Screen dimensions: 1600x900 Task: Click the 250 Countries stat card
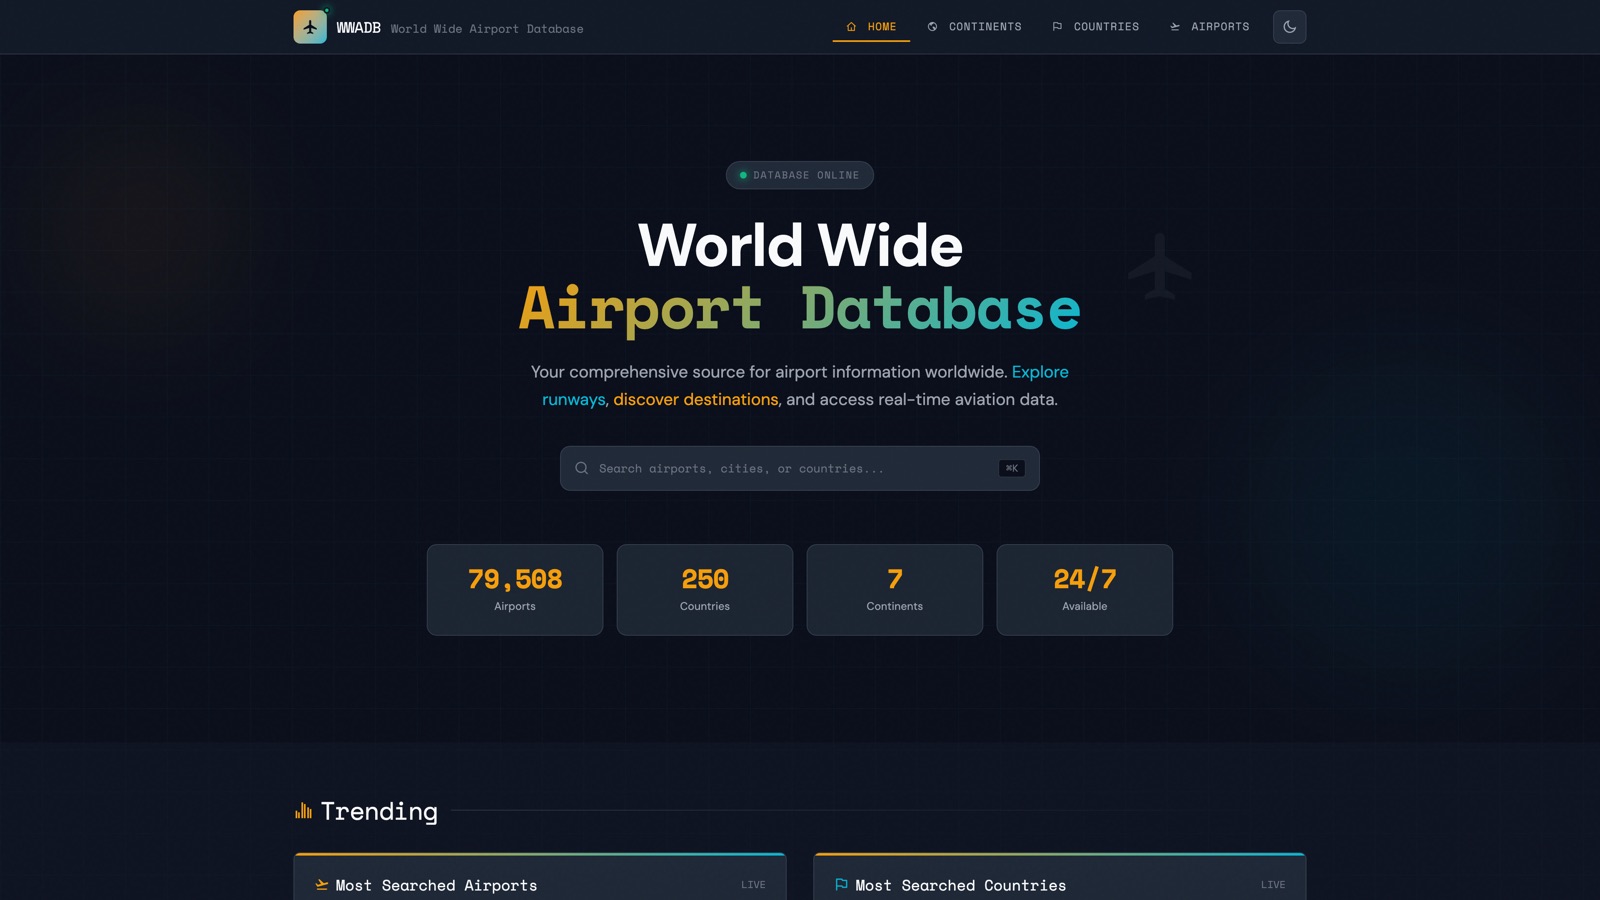705,590
